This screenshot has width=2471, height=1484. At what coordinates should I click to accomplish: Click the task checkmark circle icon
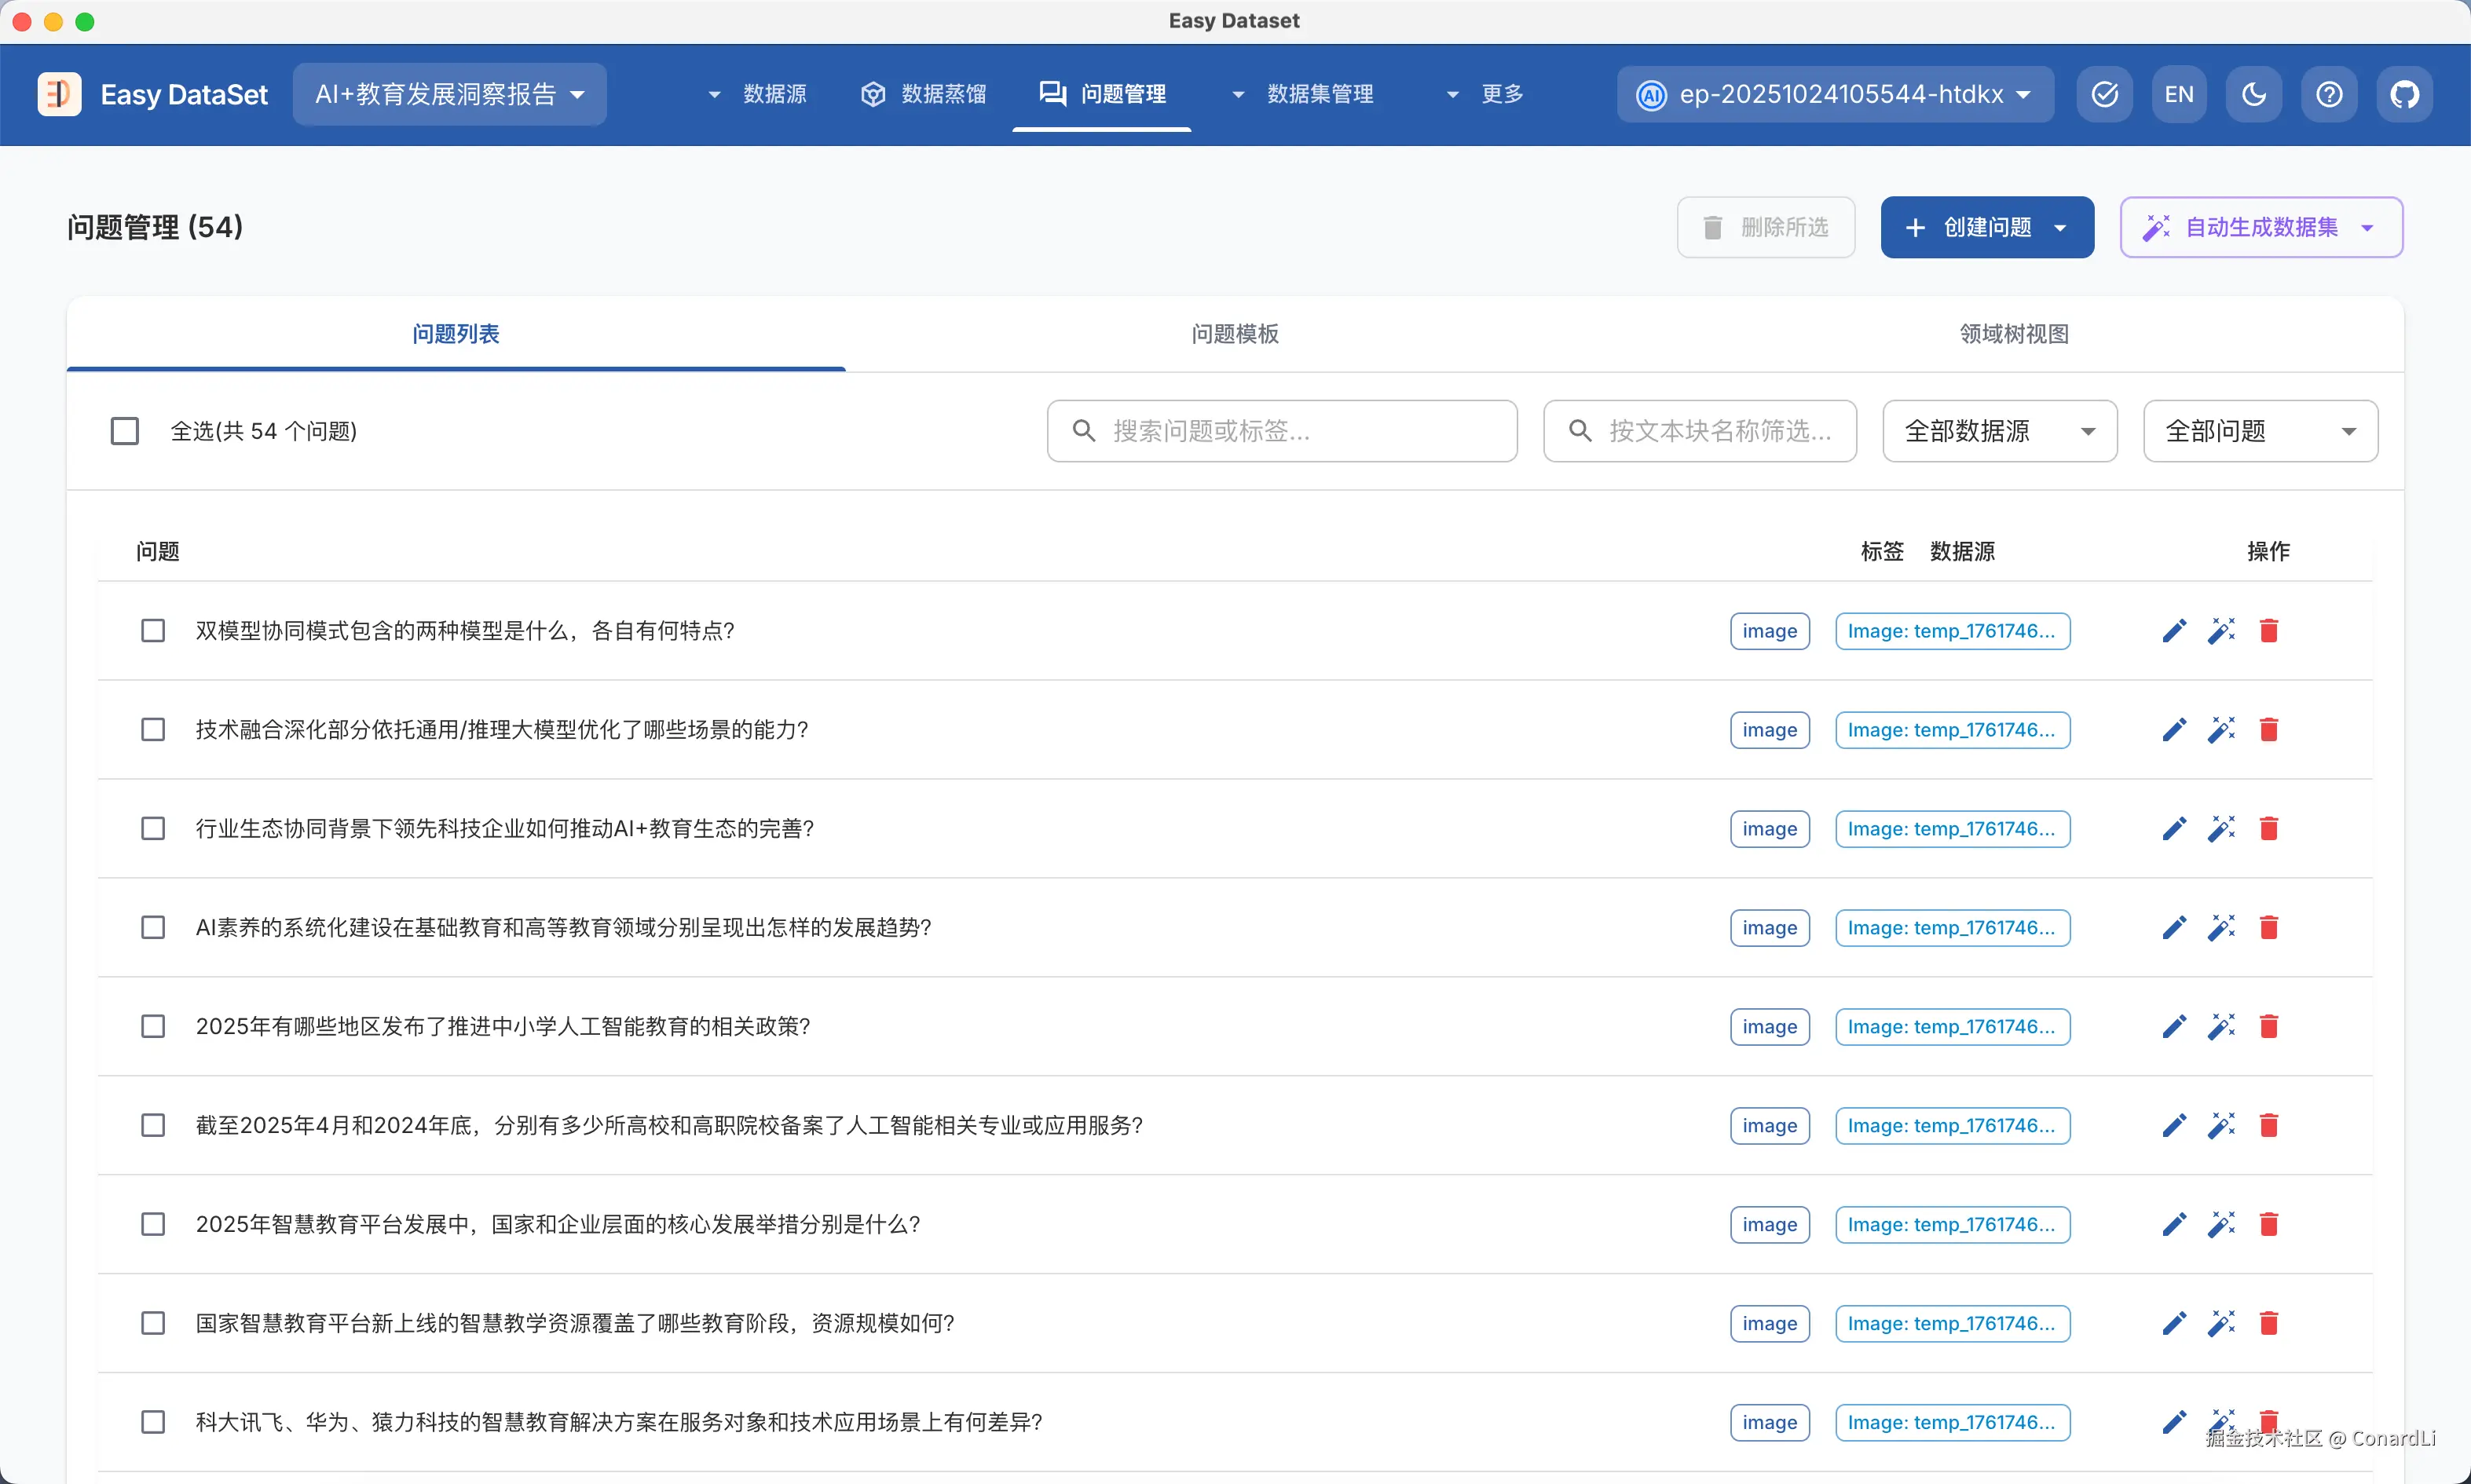2104,94
